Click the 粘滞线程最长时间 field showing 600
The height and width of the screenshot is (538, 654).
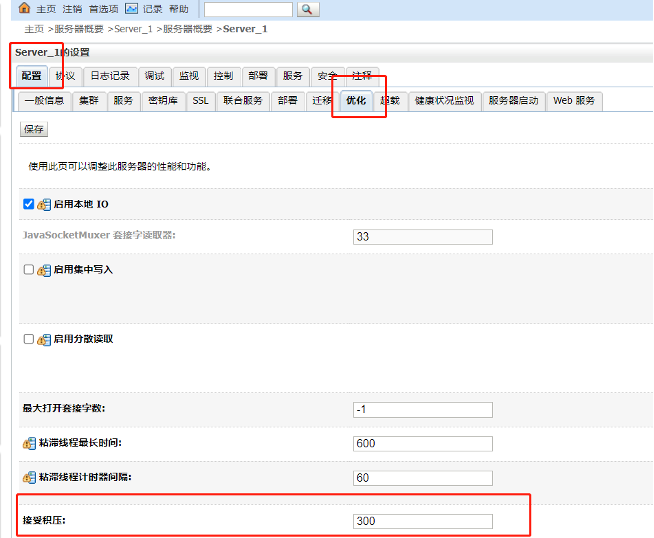(423, 444)
